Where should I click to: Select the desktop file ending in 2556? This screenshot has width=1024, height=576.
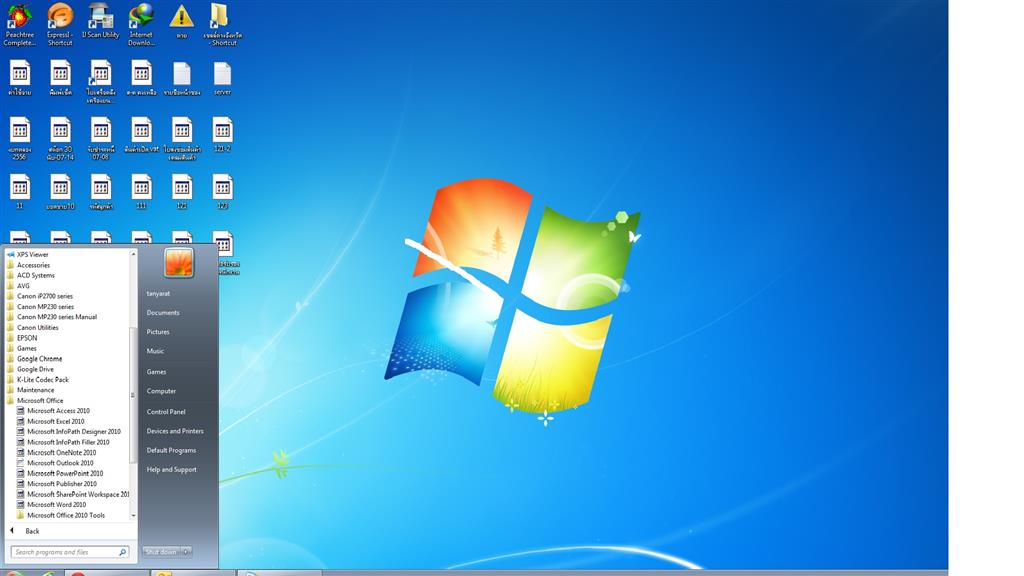coord(20,138)
